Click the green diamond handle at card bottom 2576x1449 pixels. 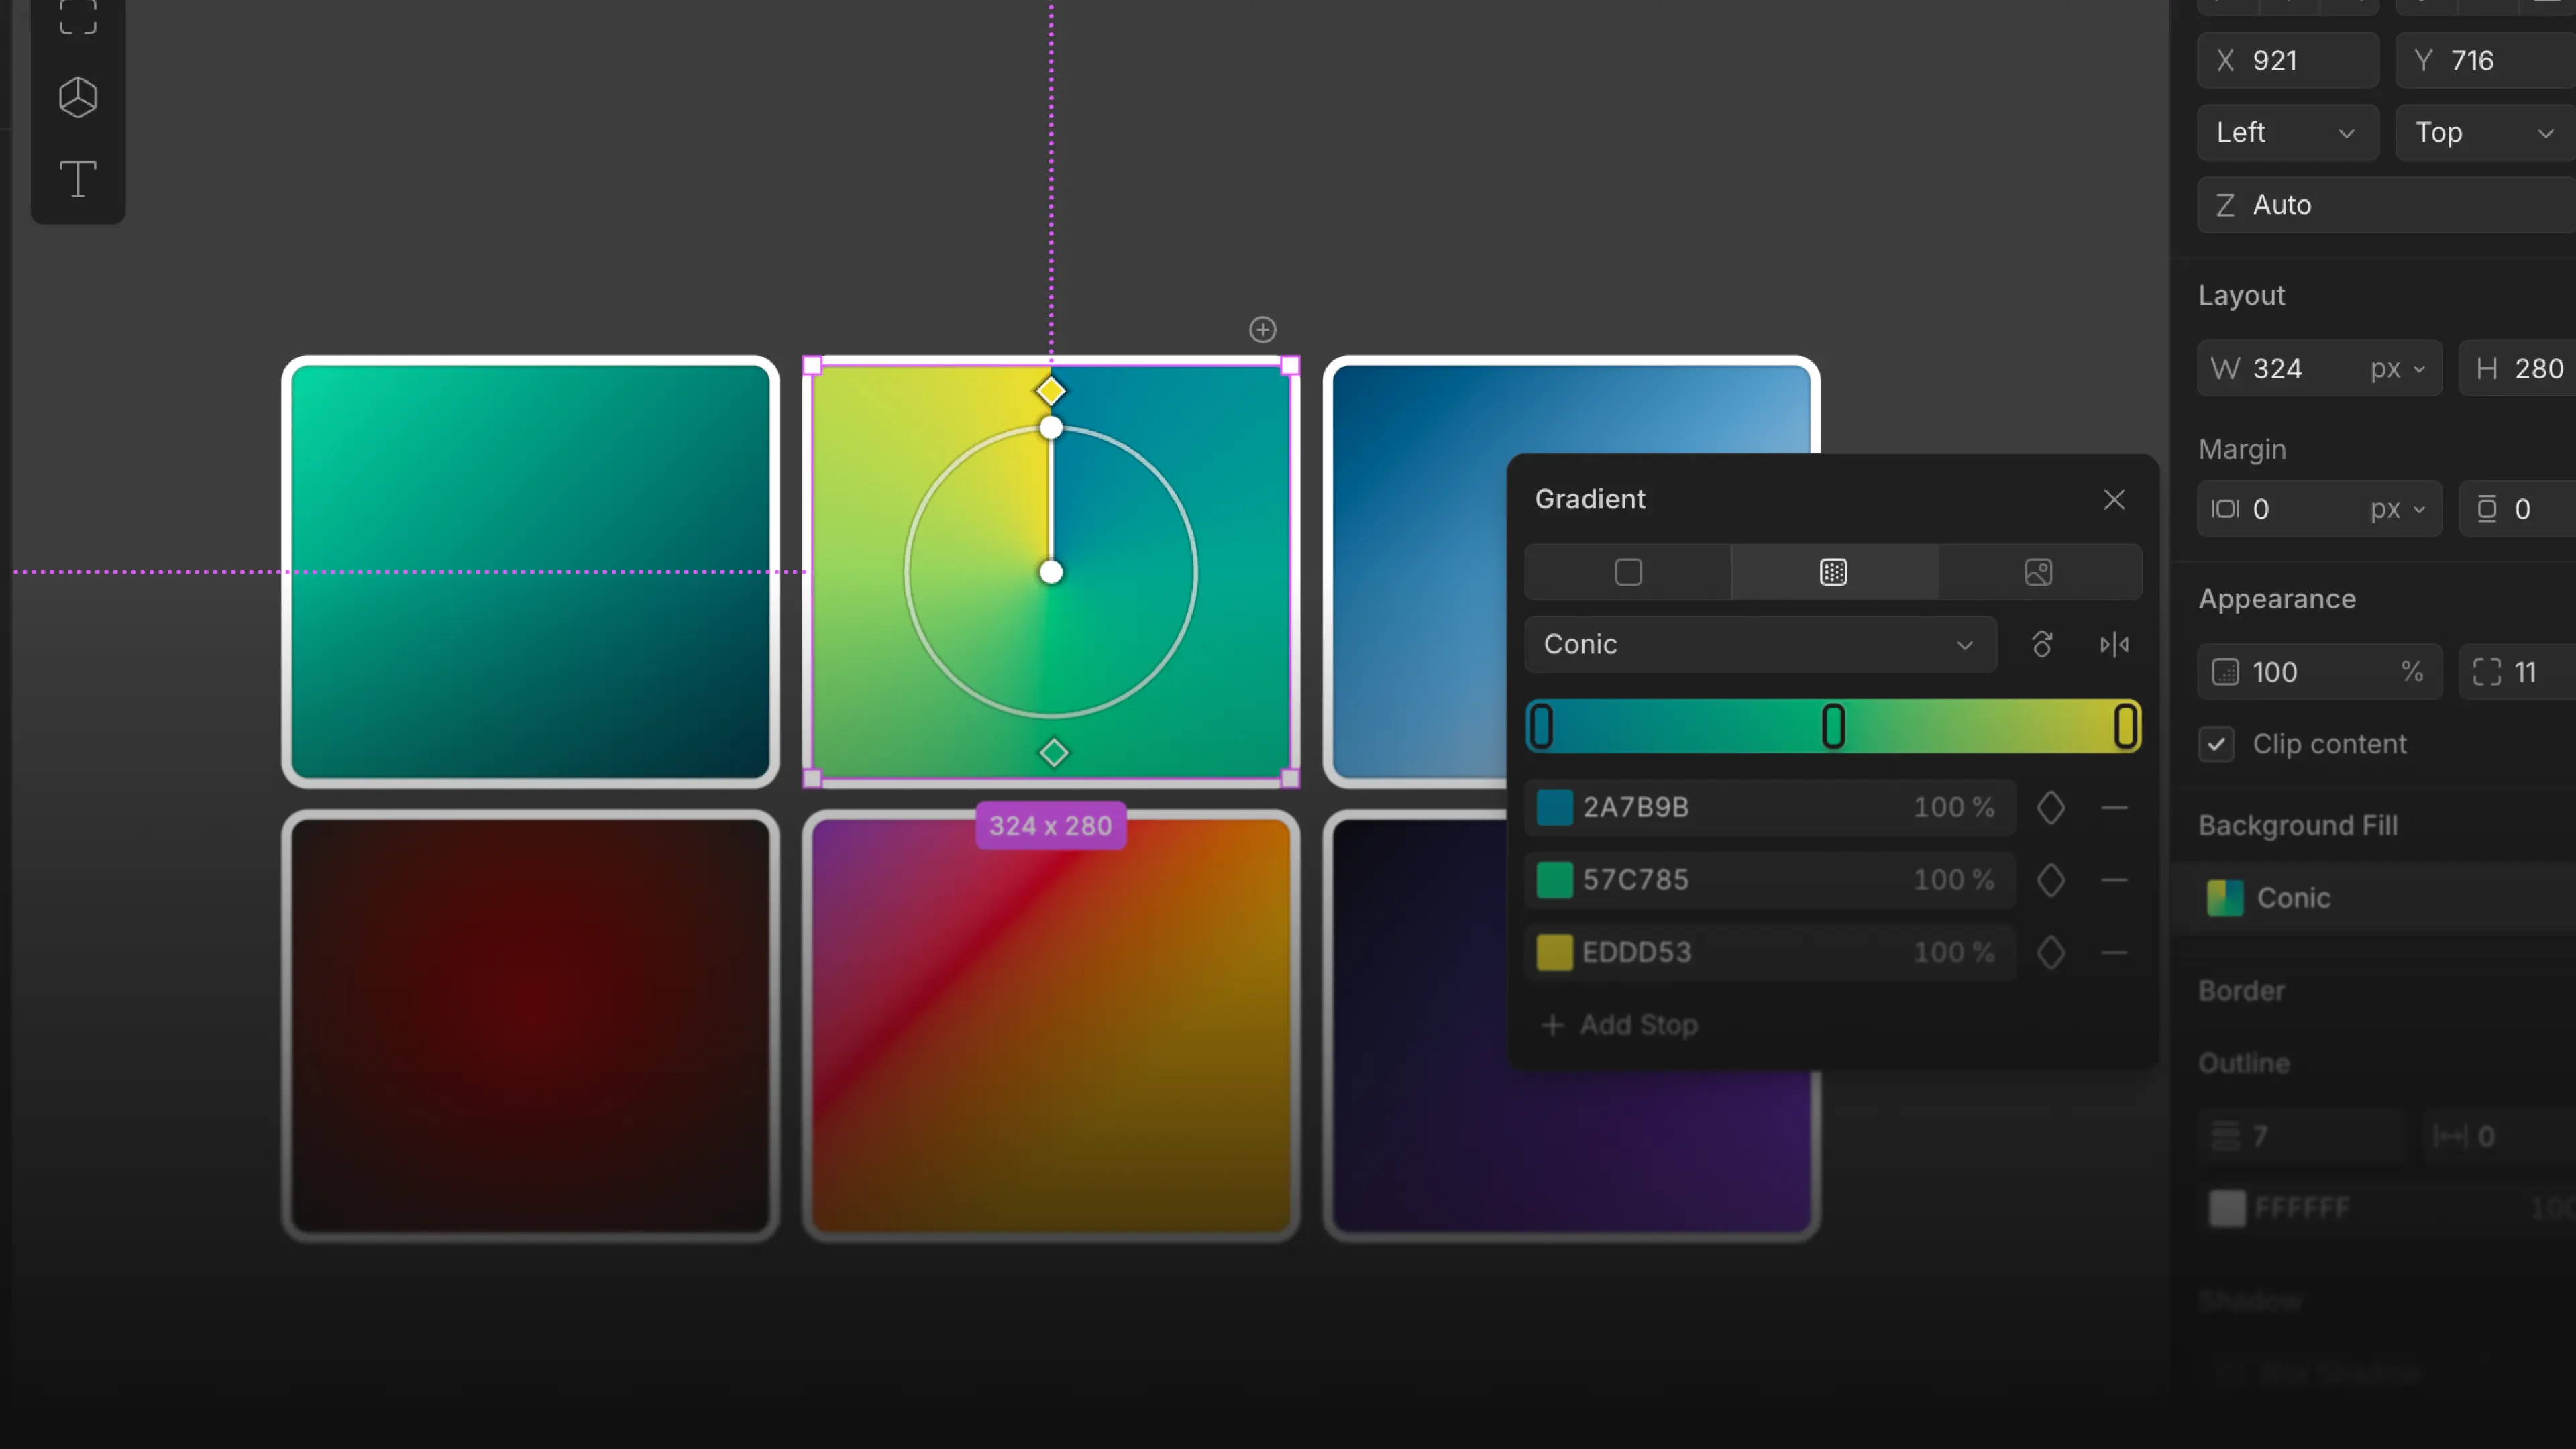(x=1053, y=753)
